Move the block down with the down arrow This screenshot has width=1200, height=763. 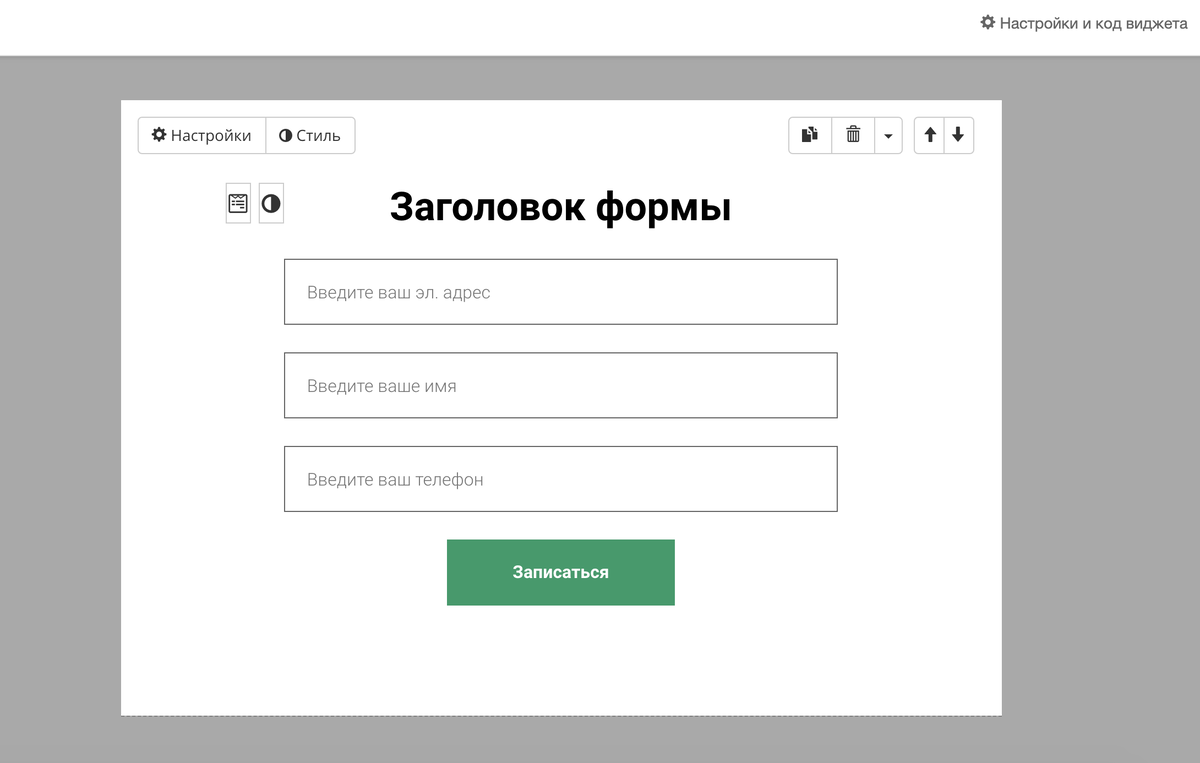(958, 135)
